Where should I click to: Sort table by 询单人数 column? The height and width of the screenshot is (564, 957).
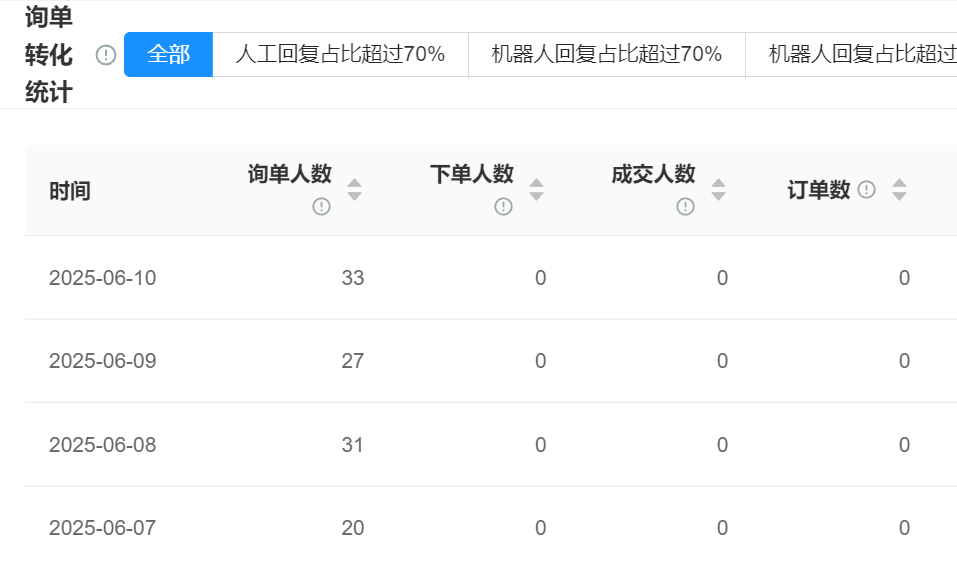point(354,190)
